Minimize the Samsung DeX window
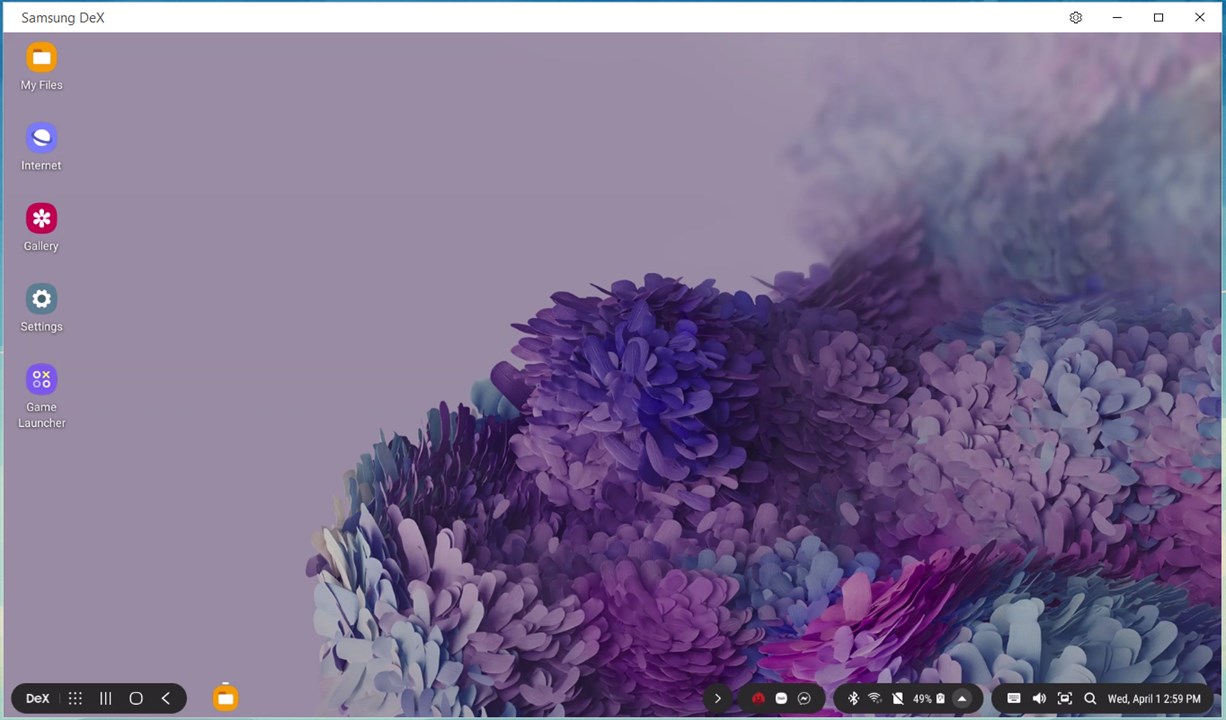Image resolution: width=1226 pixels, height=720 pixels. pos(1118,17)
